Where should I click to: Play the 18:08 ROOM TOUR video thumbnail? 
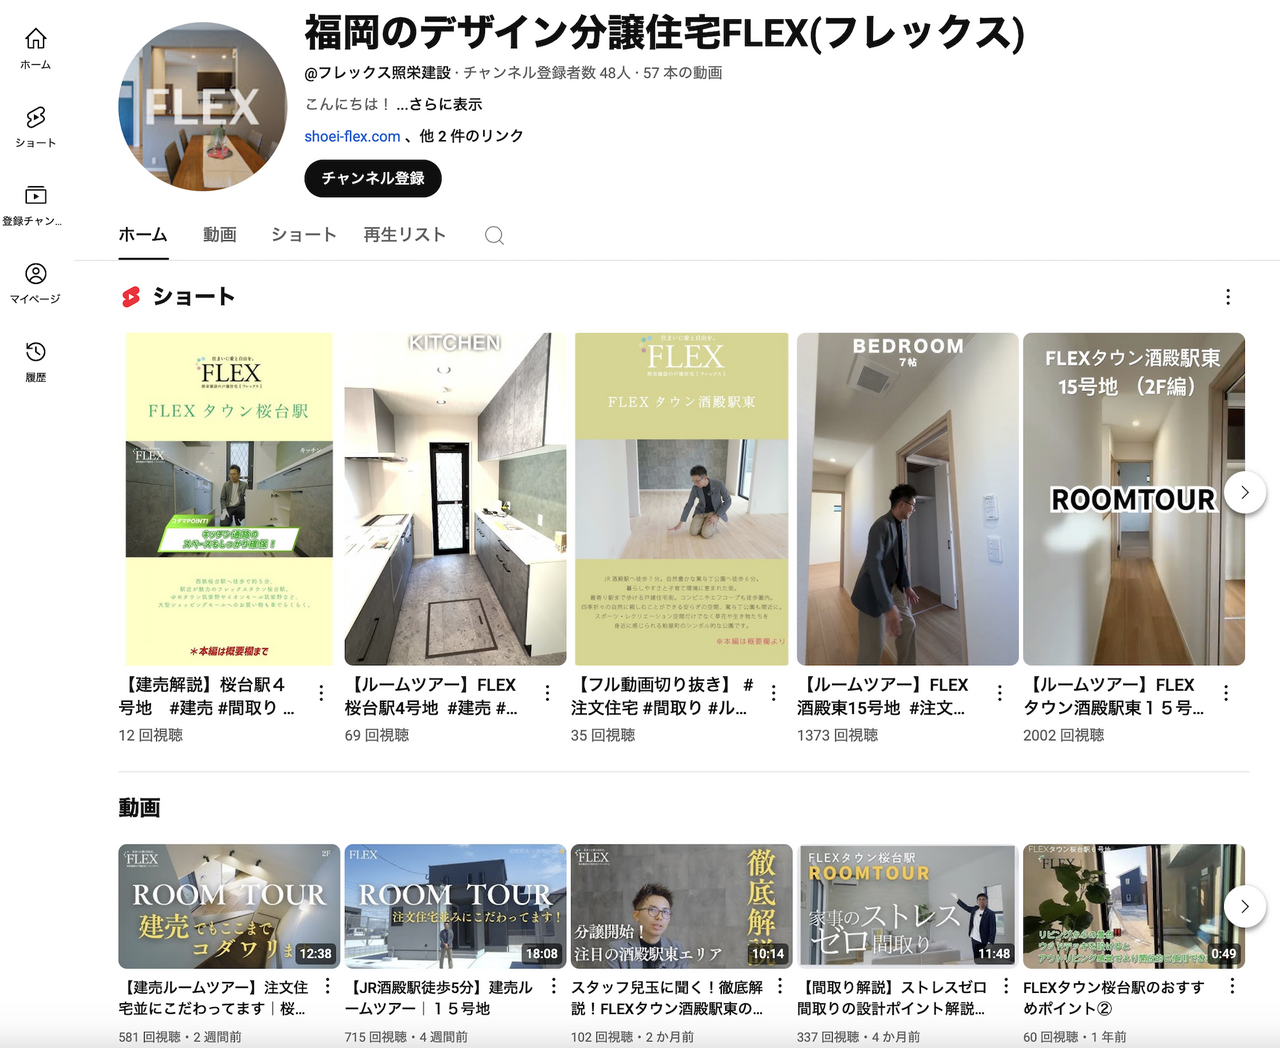click(x=455, y=906)
